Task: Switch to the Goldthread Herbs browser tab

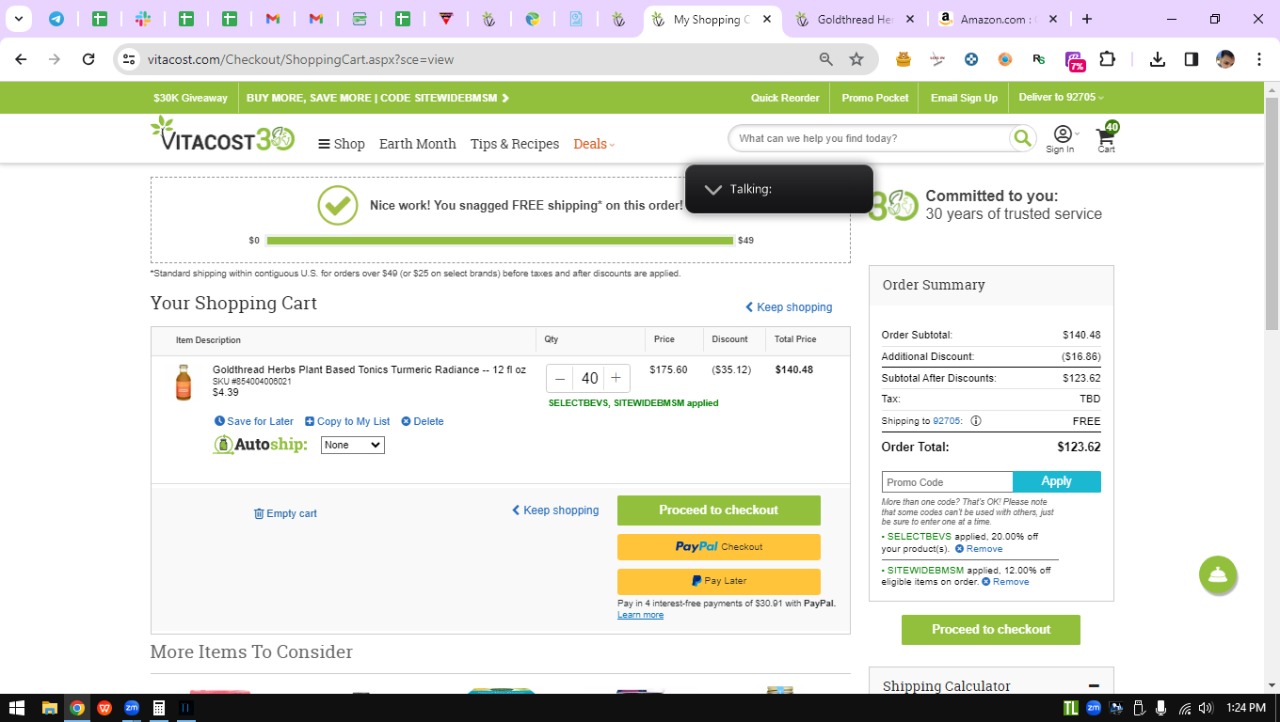Action: pos(856,19)
